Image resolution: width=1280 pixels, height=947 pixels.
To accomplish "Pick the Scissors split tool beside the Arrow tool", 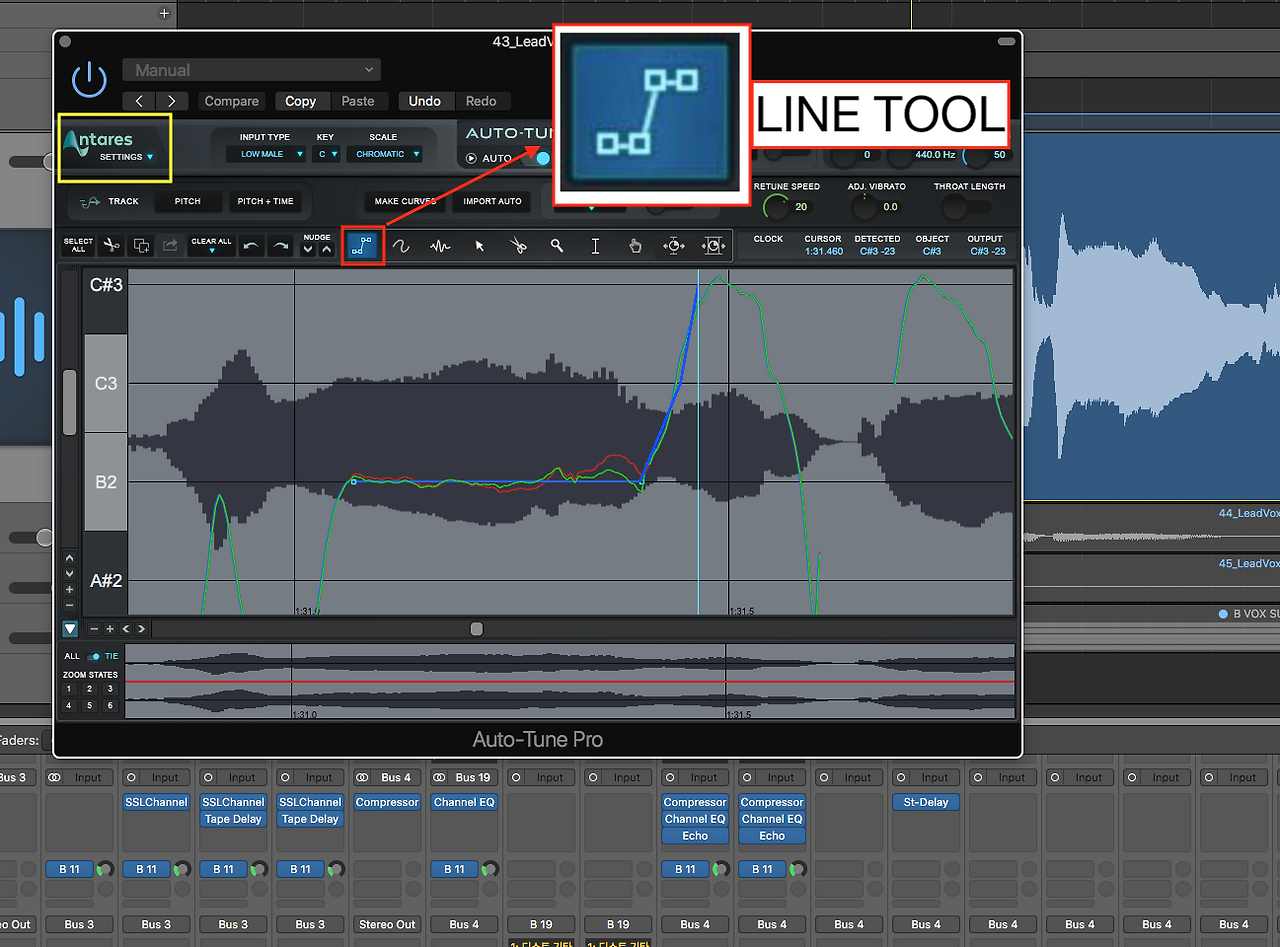I will 518,246.
